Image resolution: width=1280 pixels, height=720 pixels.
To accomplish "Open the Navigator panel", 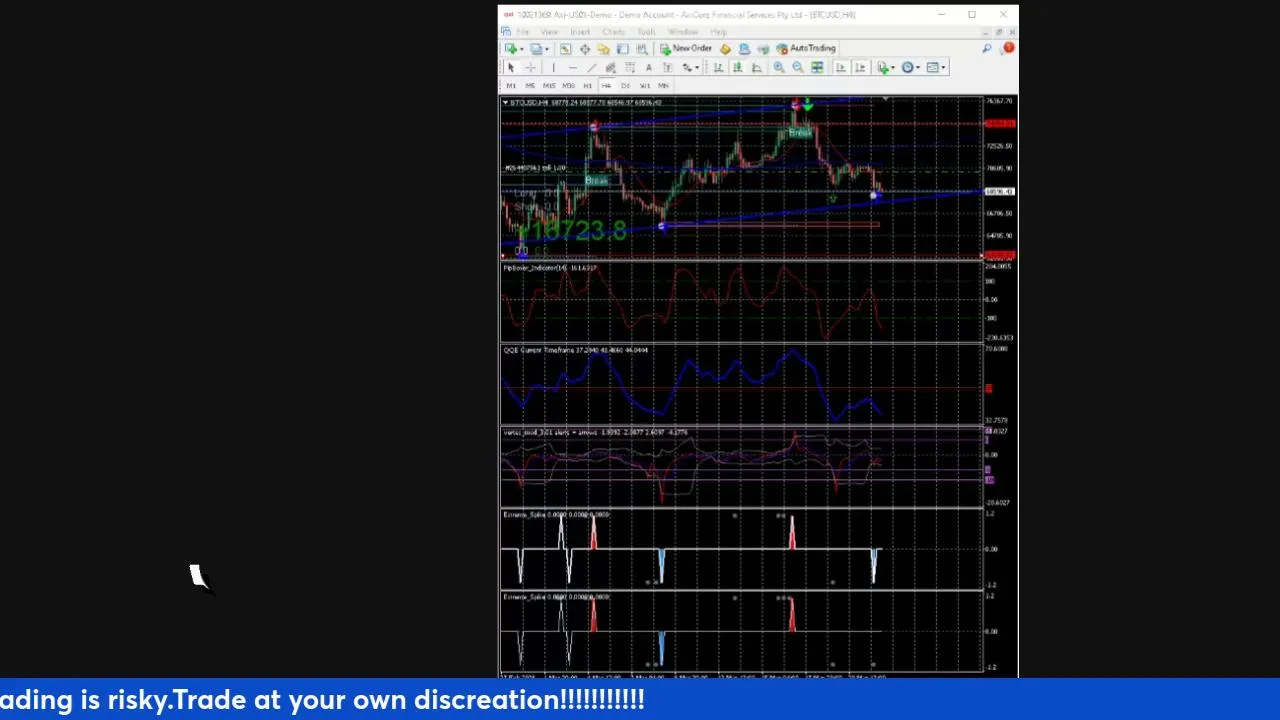I will point(604,49).
